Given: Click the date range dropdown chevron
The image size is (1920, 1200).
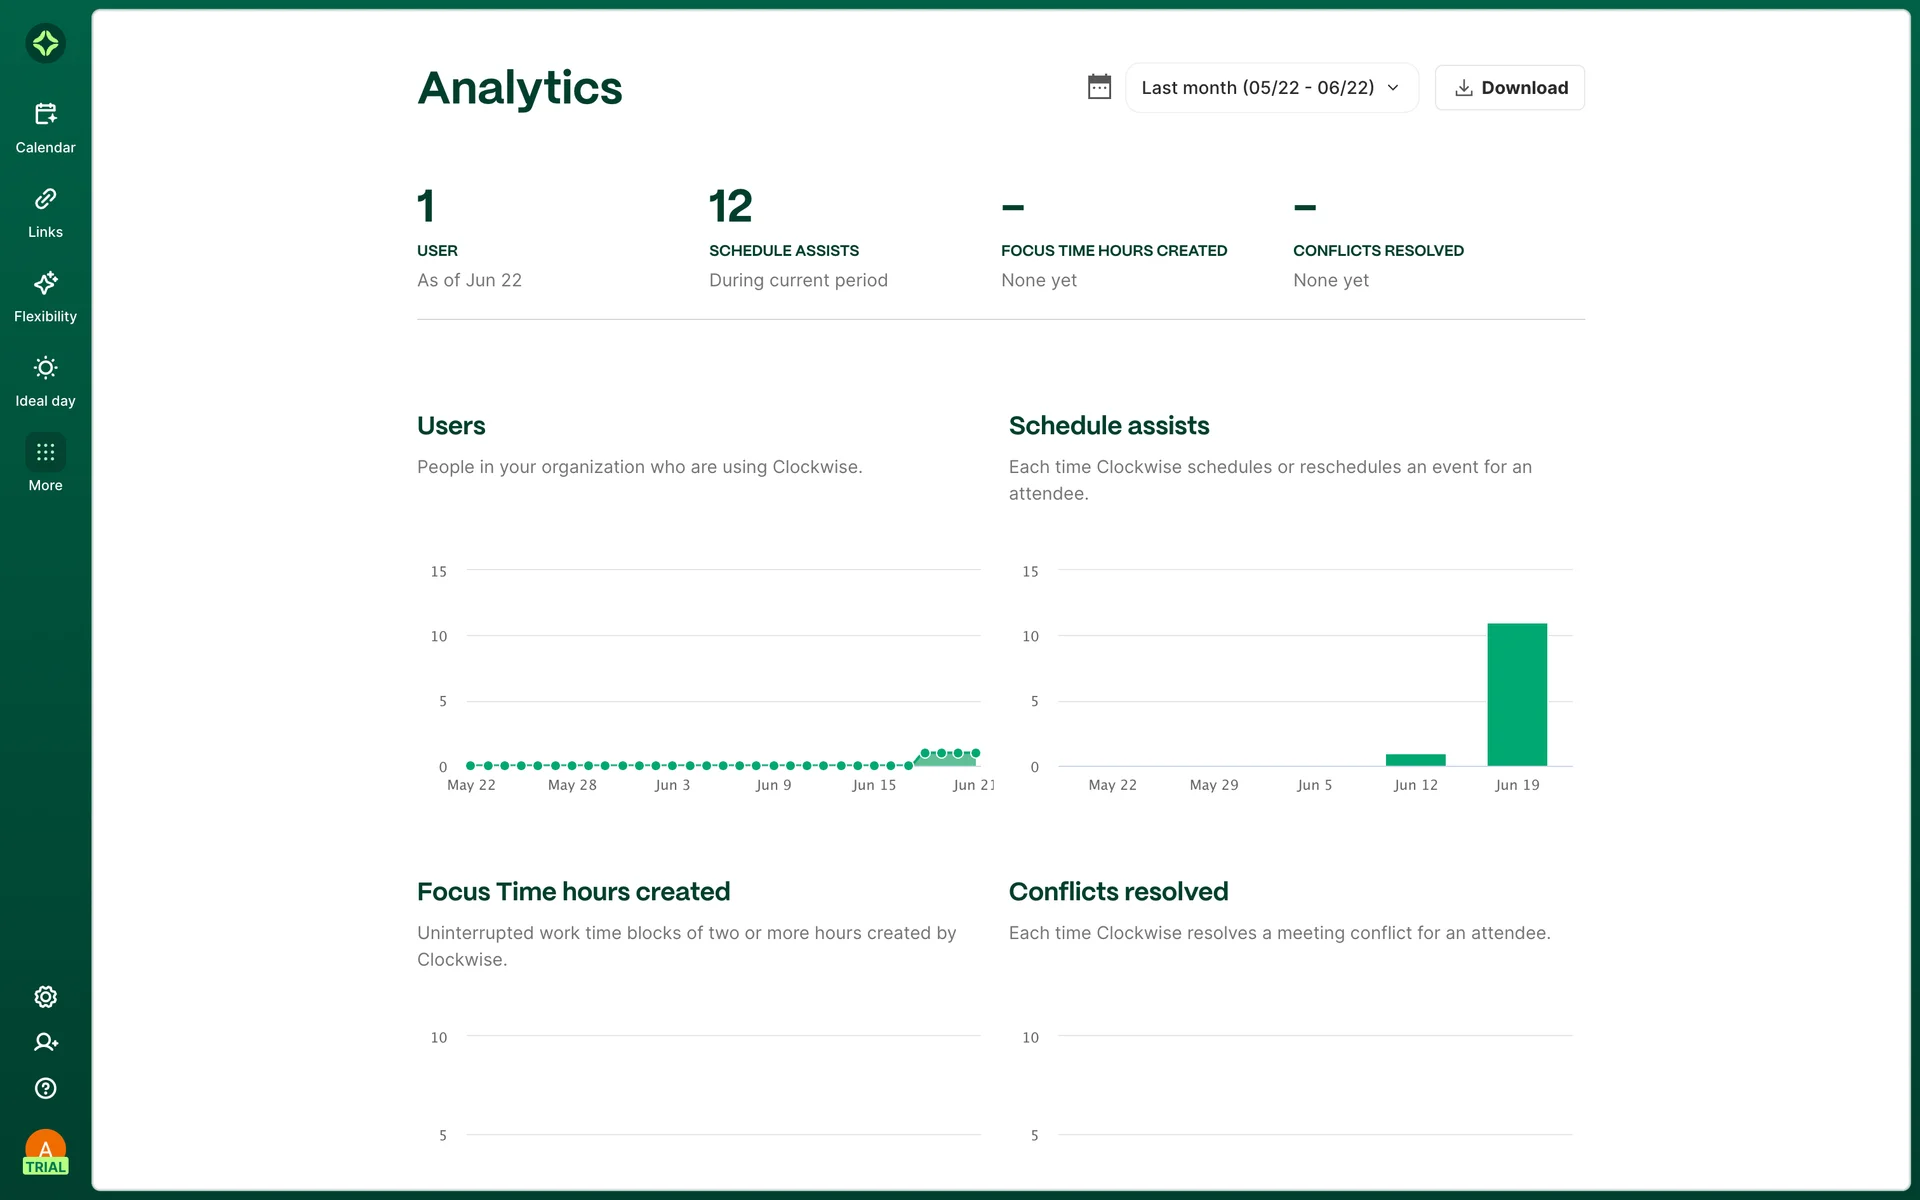Looking at the screenshot, I should (x=1393, y=88).
